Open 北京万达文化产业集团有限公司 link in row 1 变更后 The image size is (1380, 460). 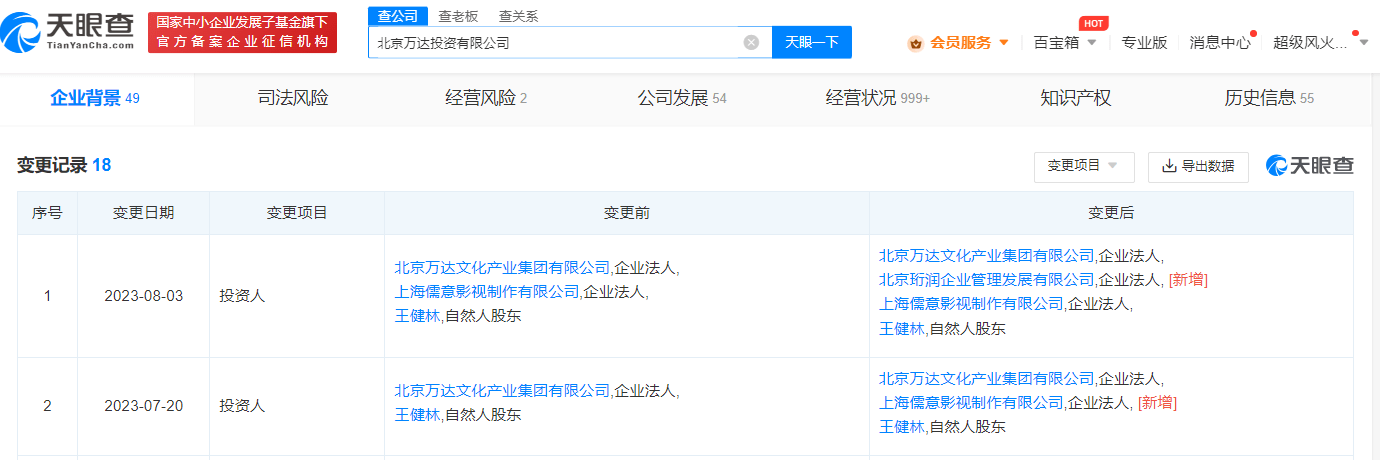point(987,255)
